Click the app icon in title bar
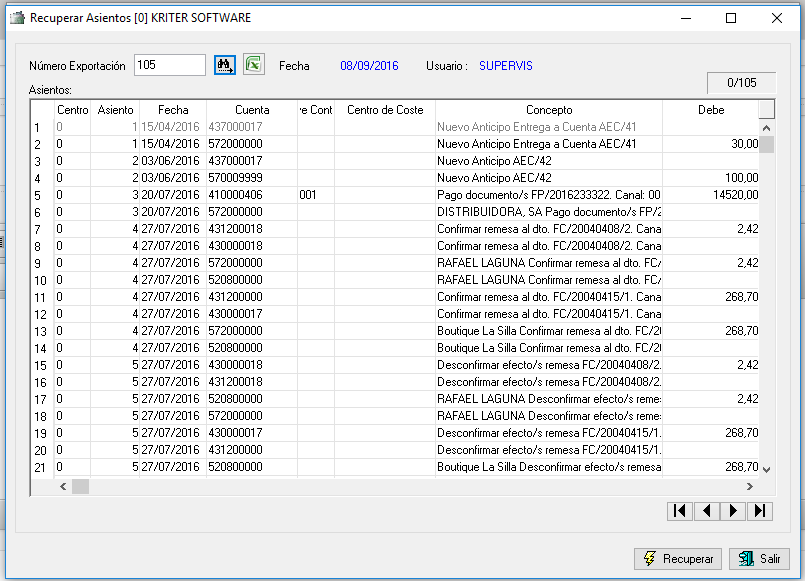This screenshot has height=581, width=805. 17,18
